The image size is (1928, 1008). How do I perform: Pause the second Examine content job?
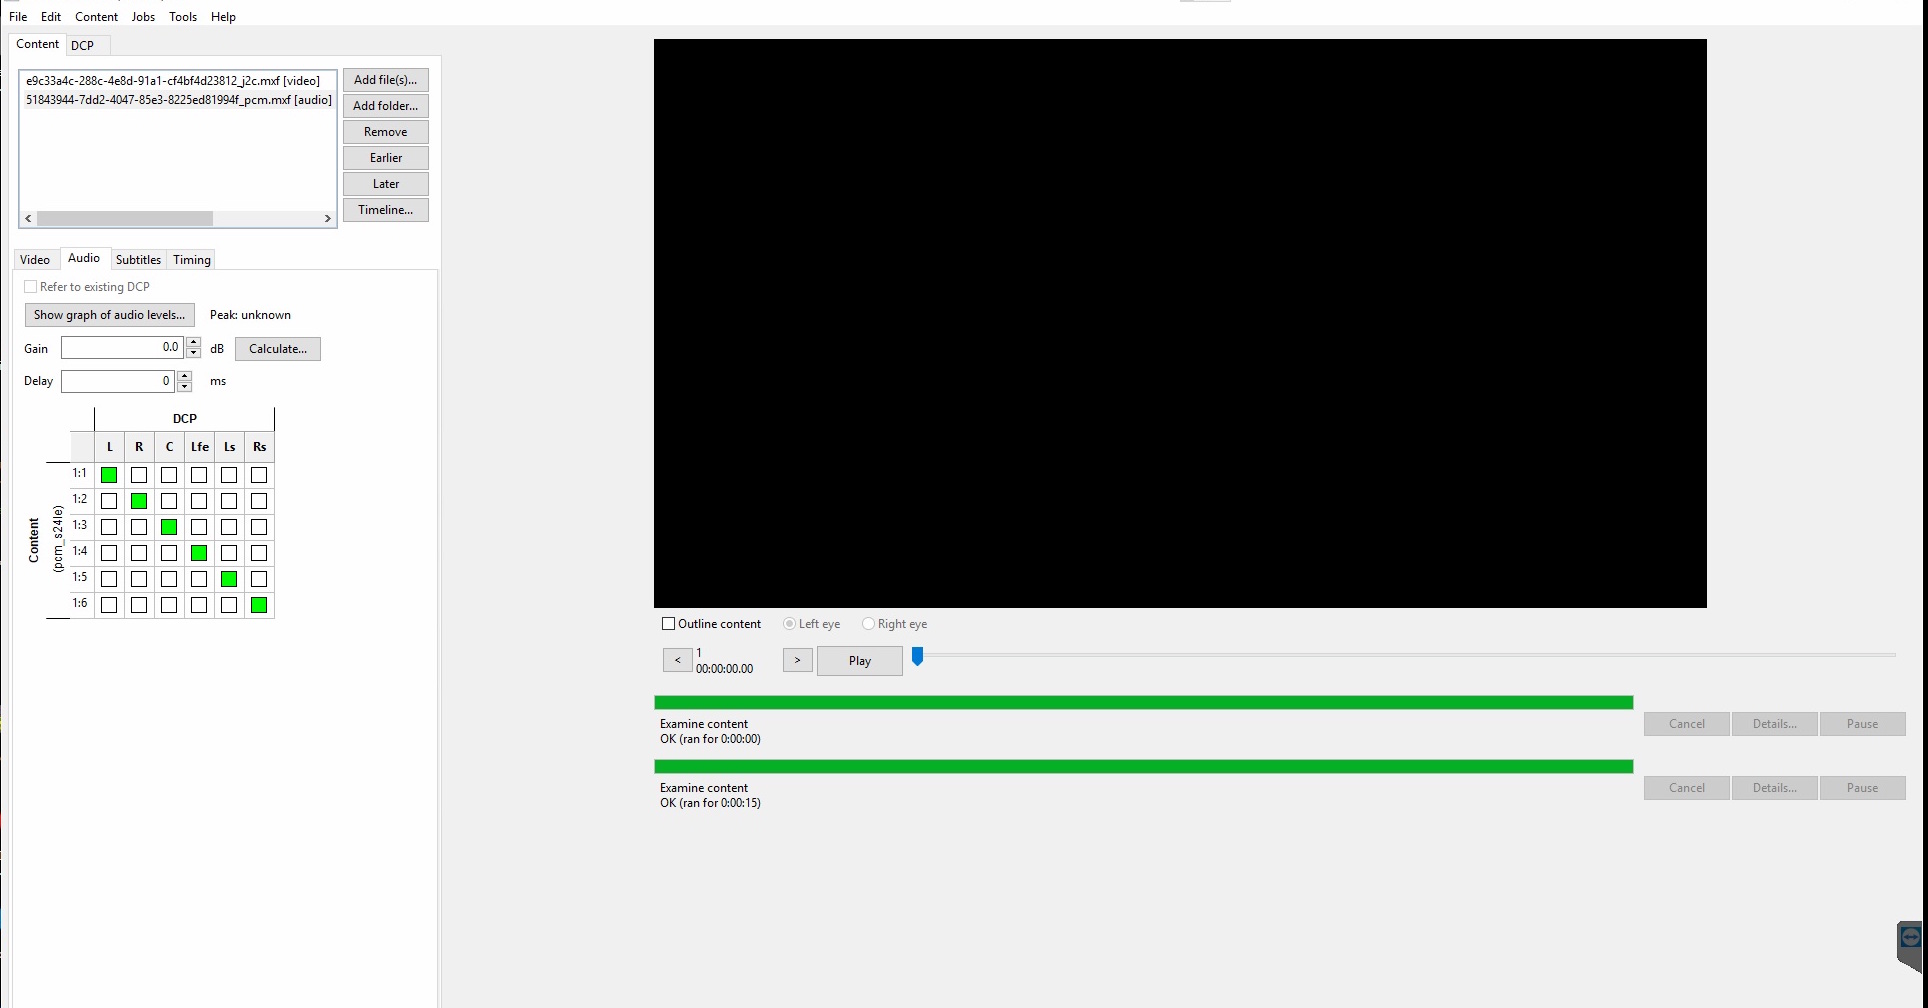pos(1863,788)
